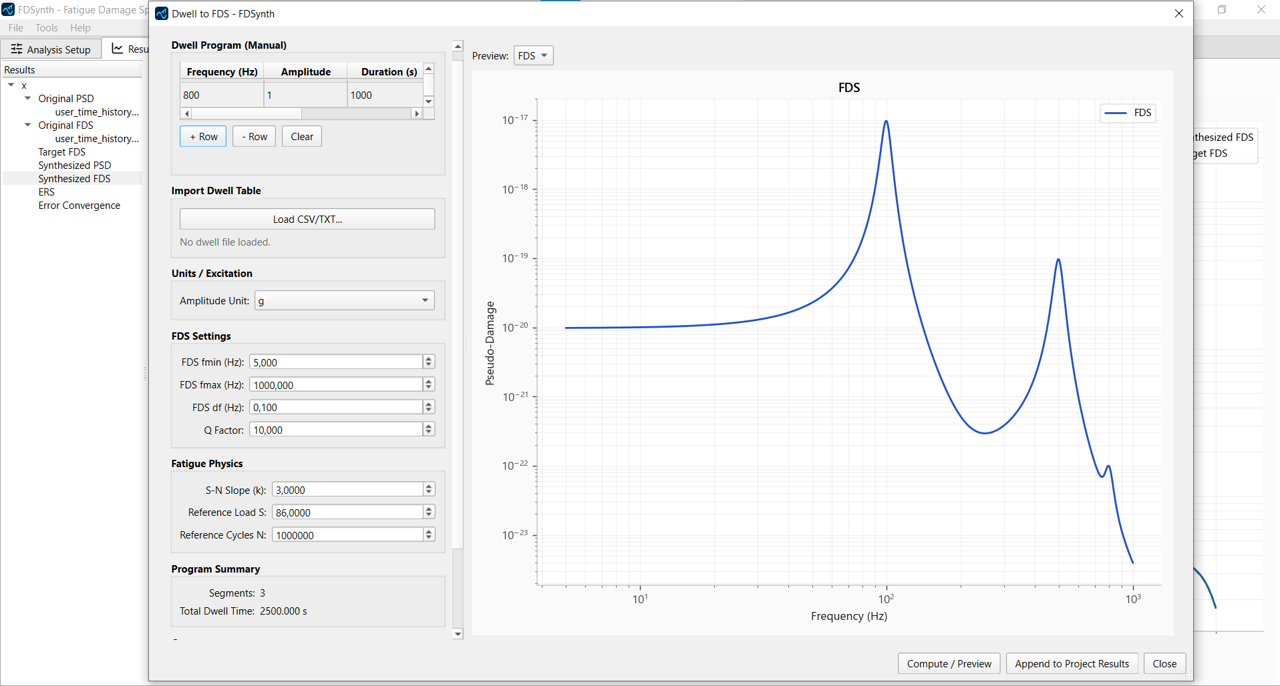Clear the dwell program table

pyautogui.click(x=301, y=136)
